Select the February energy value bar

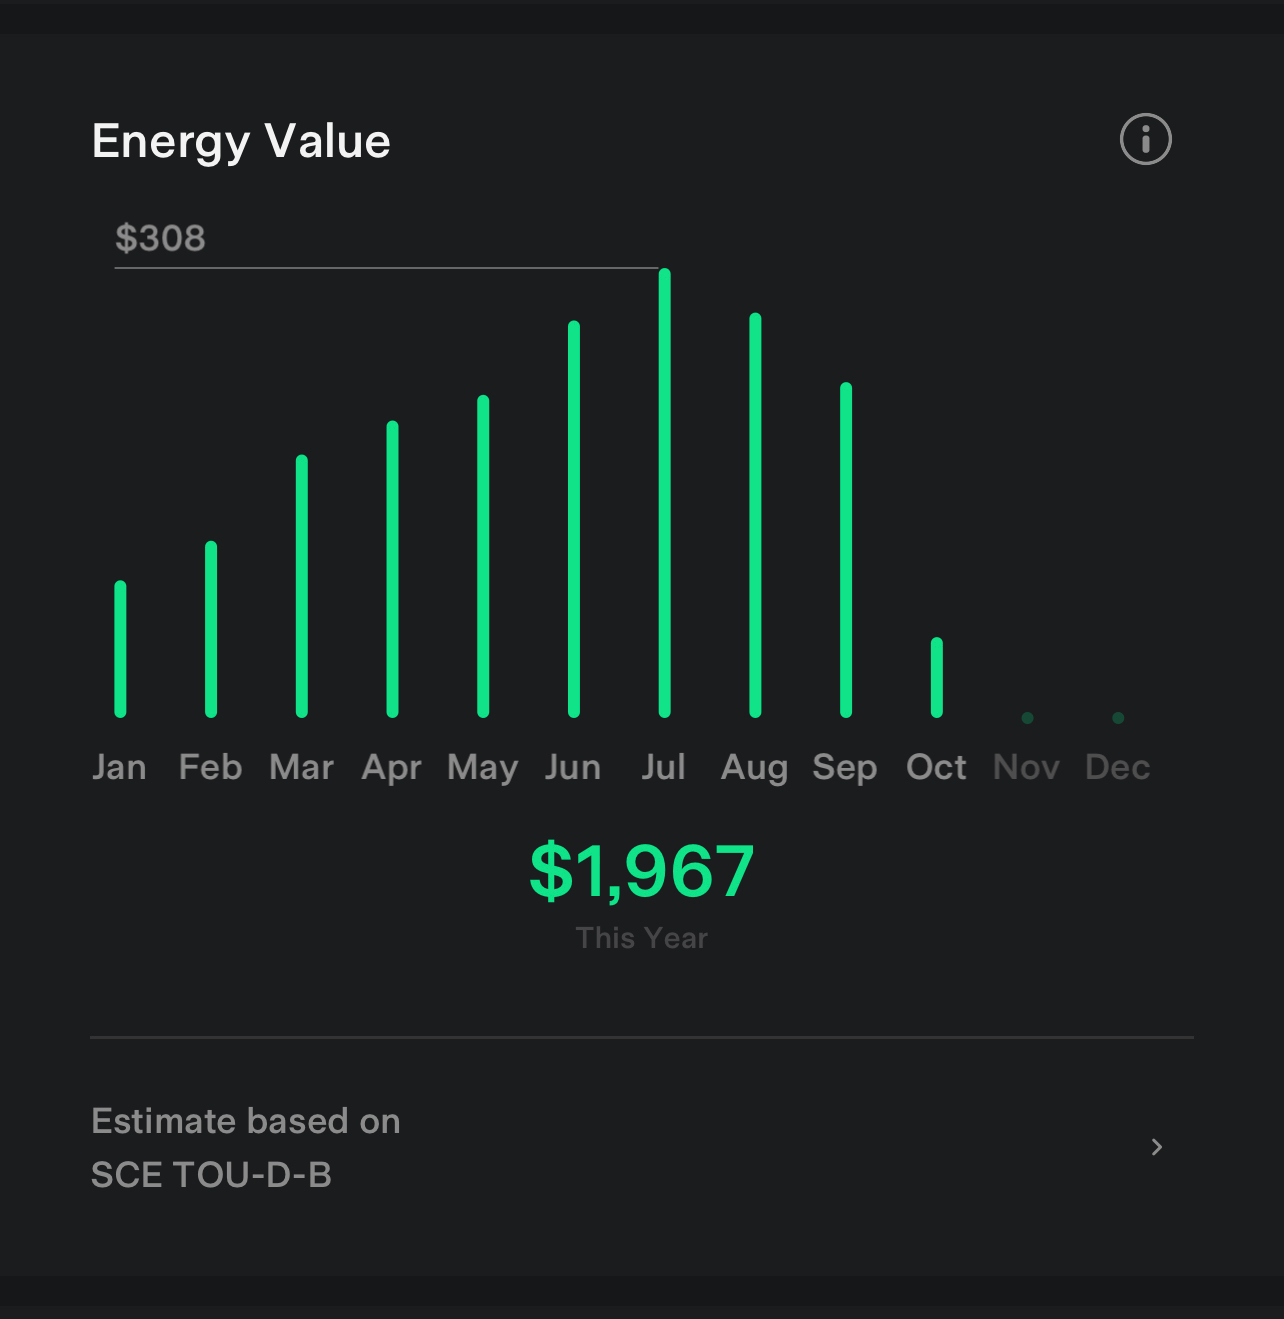pos(211,629)
